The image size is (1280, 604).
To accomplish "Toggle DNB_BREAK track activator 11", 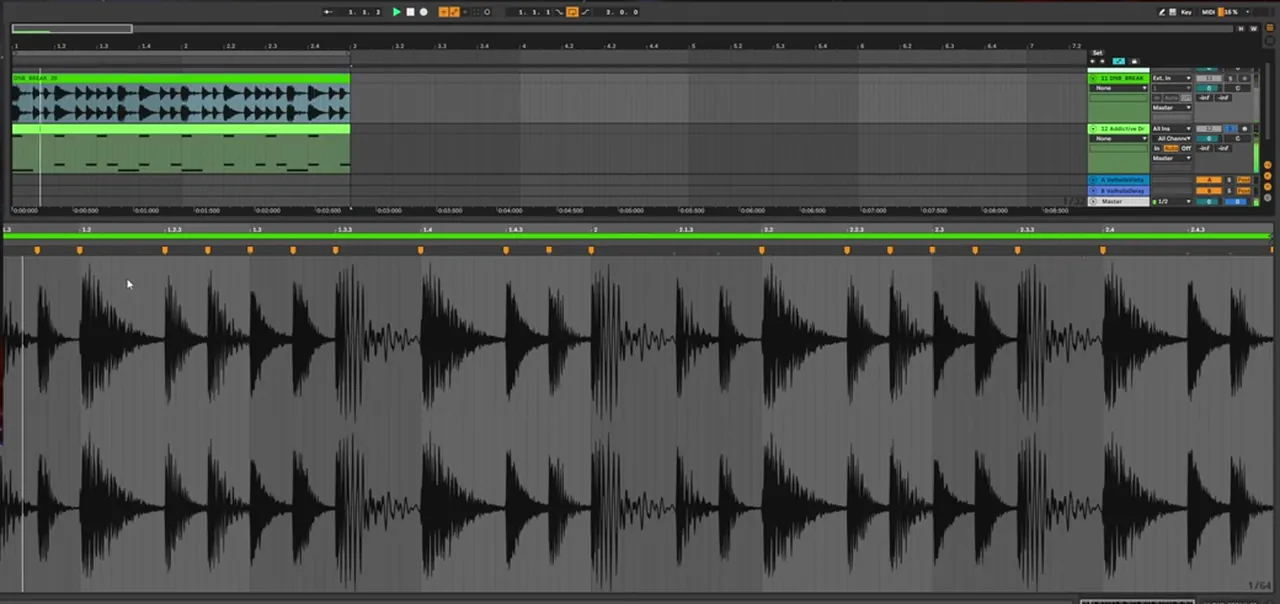I will [x=1209, y=78].
